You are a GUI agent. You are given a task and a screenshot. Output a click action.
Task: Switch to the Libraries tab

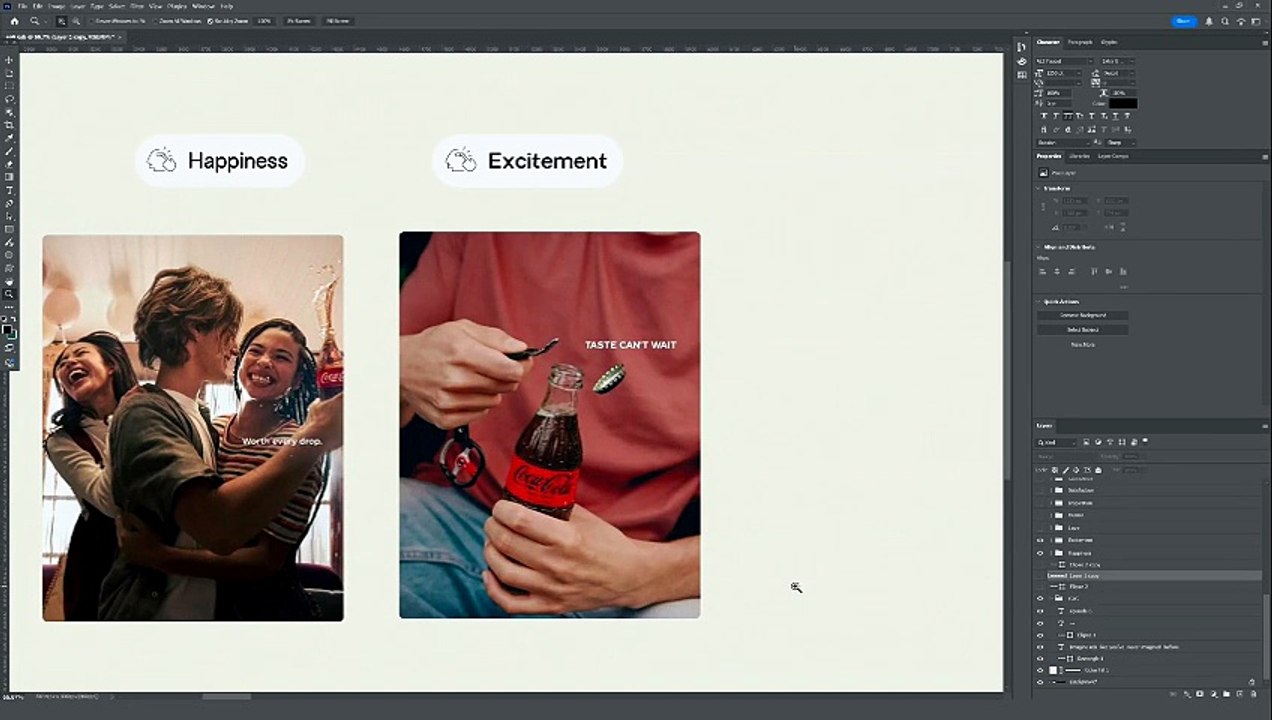(x=1079, y=156)
